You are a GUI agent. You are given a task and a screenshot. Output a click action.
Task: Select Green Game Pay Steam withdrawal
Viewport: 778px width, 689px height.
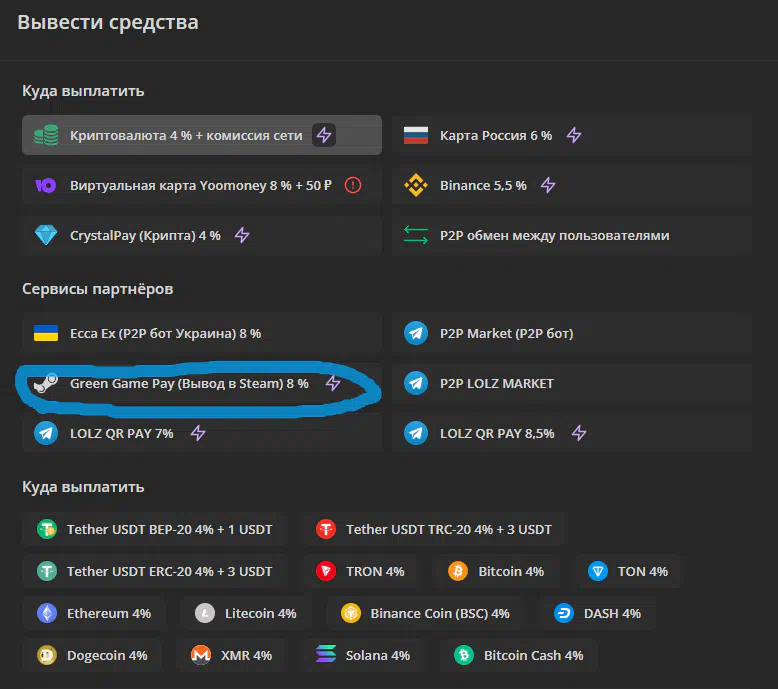[202, 383]
